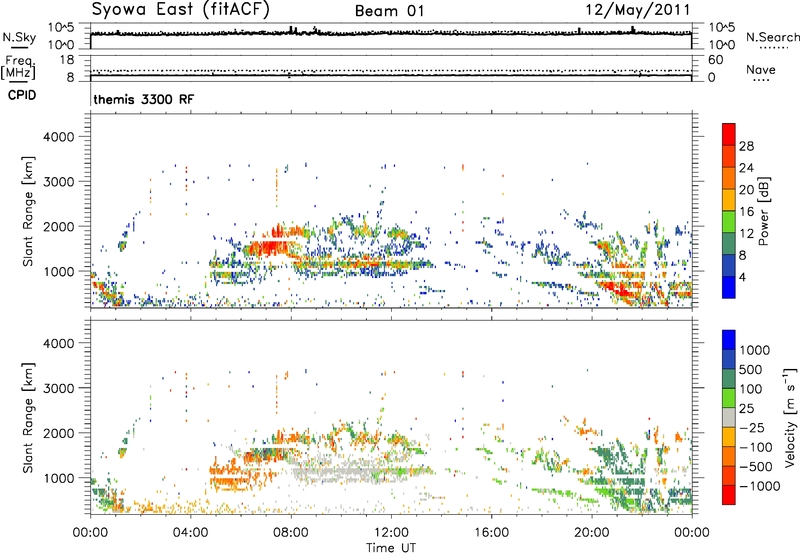Click the '4000' tick on the power panel axis
The height and width of the screenshot is (554, 800).
[59, 137]
